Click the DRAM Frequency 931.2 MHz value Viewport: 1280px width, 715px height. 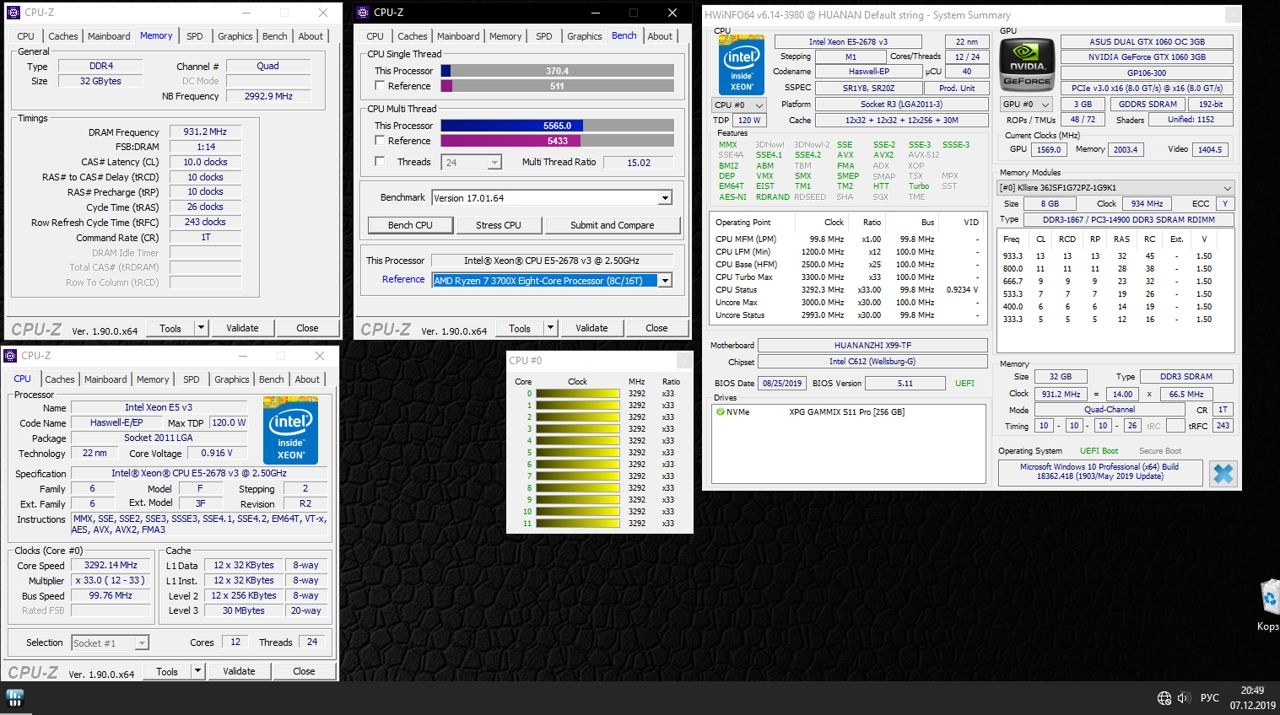[x=205, y=132]
